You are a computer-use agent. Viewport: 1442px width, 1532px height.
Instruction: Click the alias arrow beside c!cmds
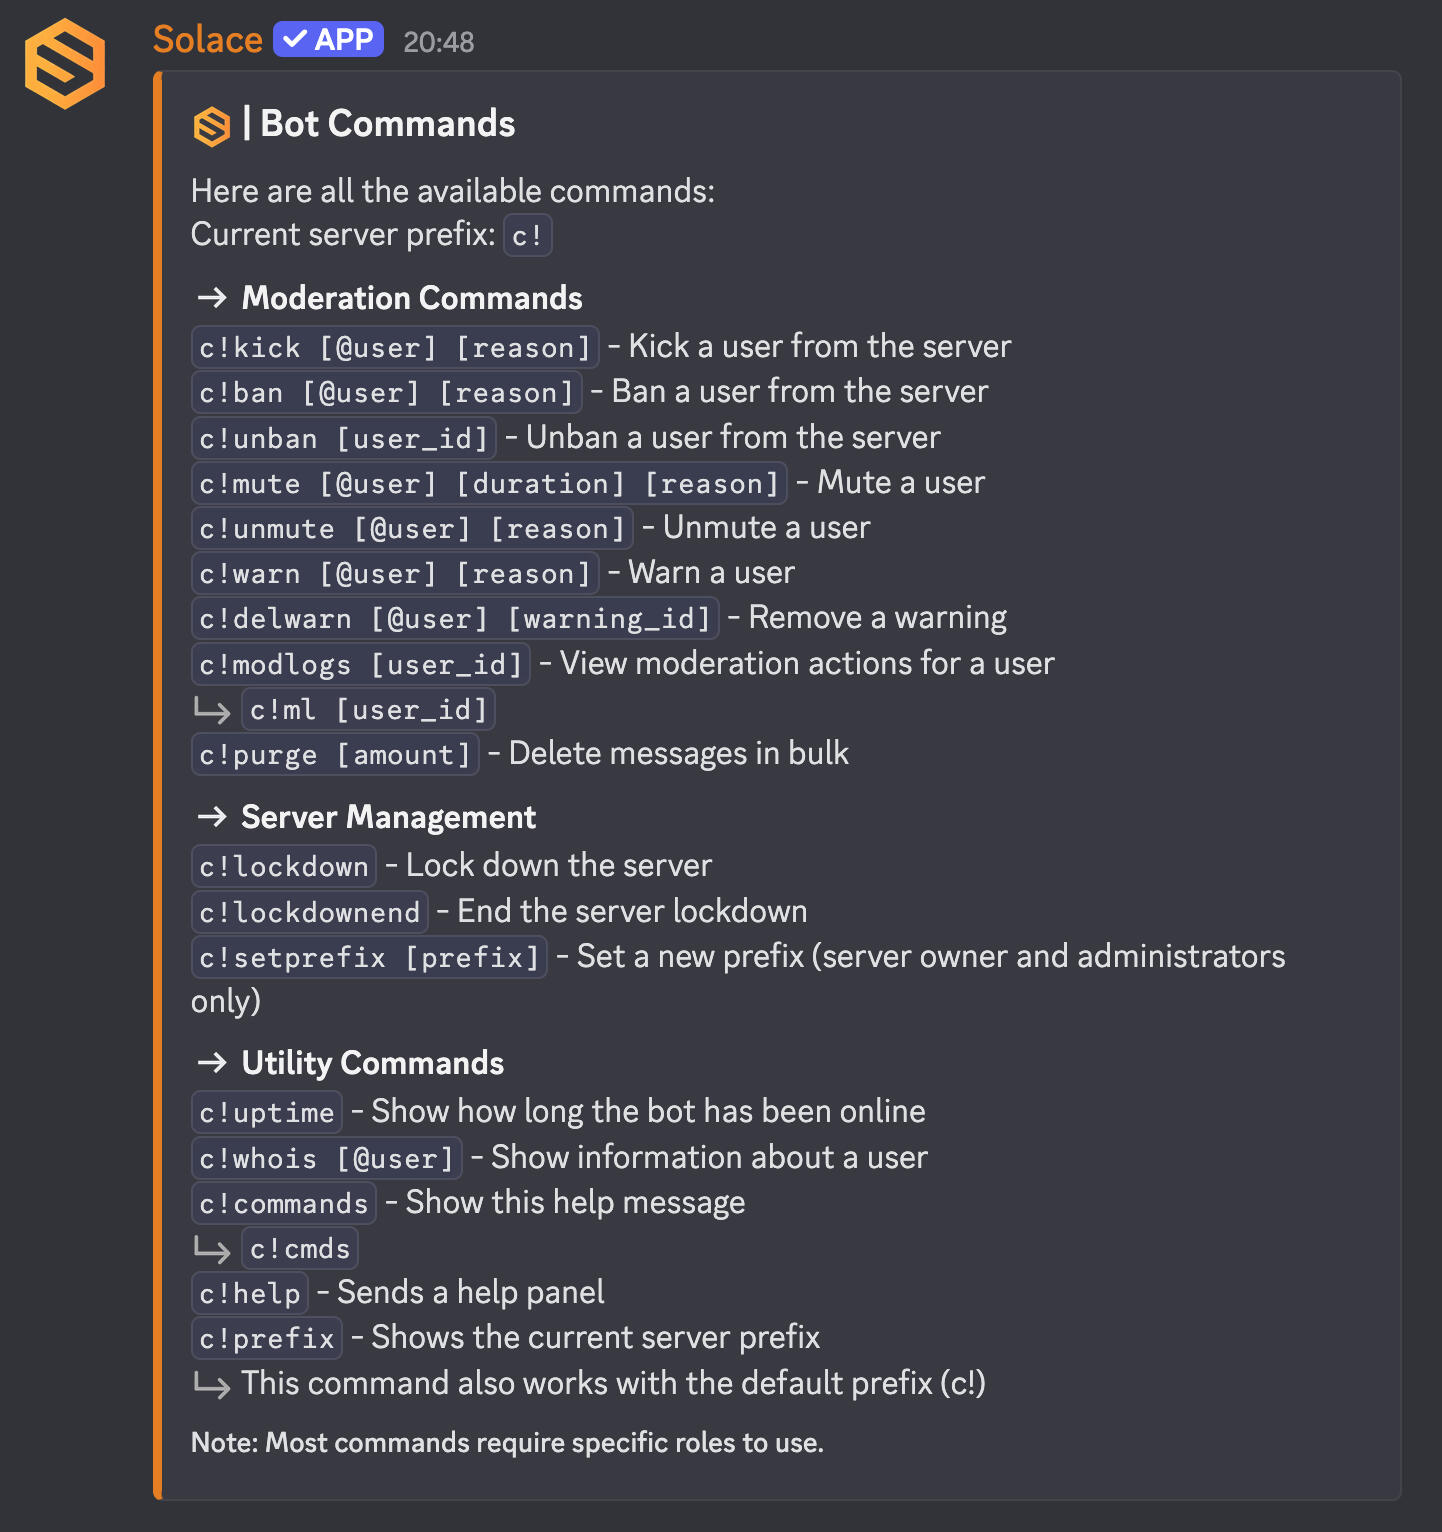pyautogui.click(x=212, y=1249)
